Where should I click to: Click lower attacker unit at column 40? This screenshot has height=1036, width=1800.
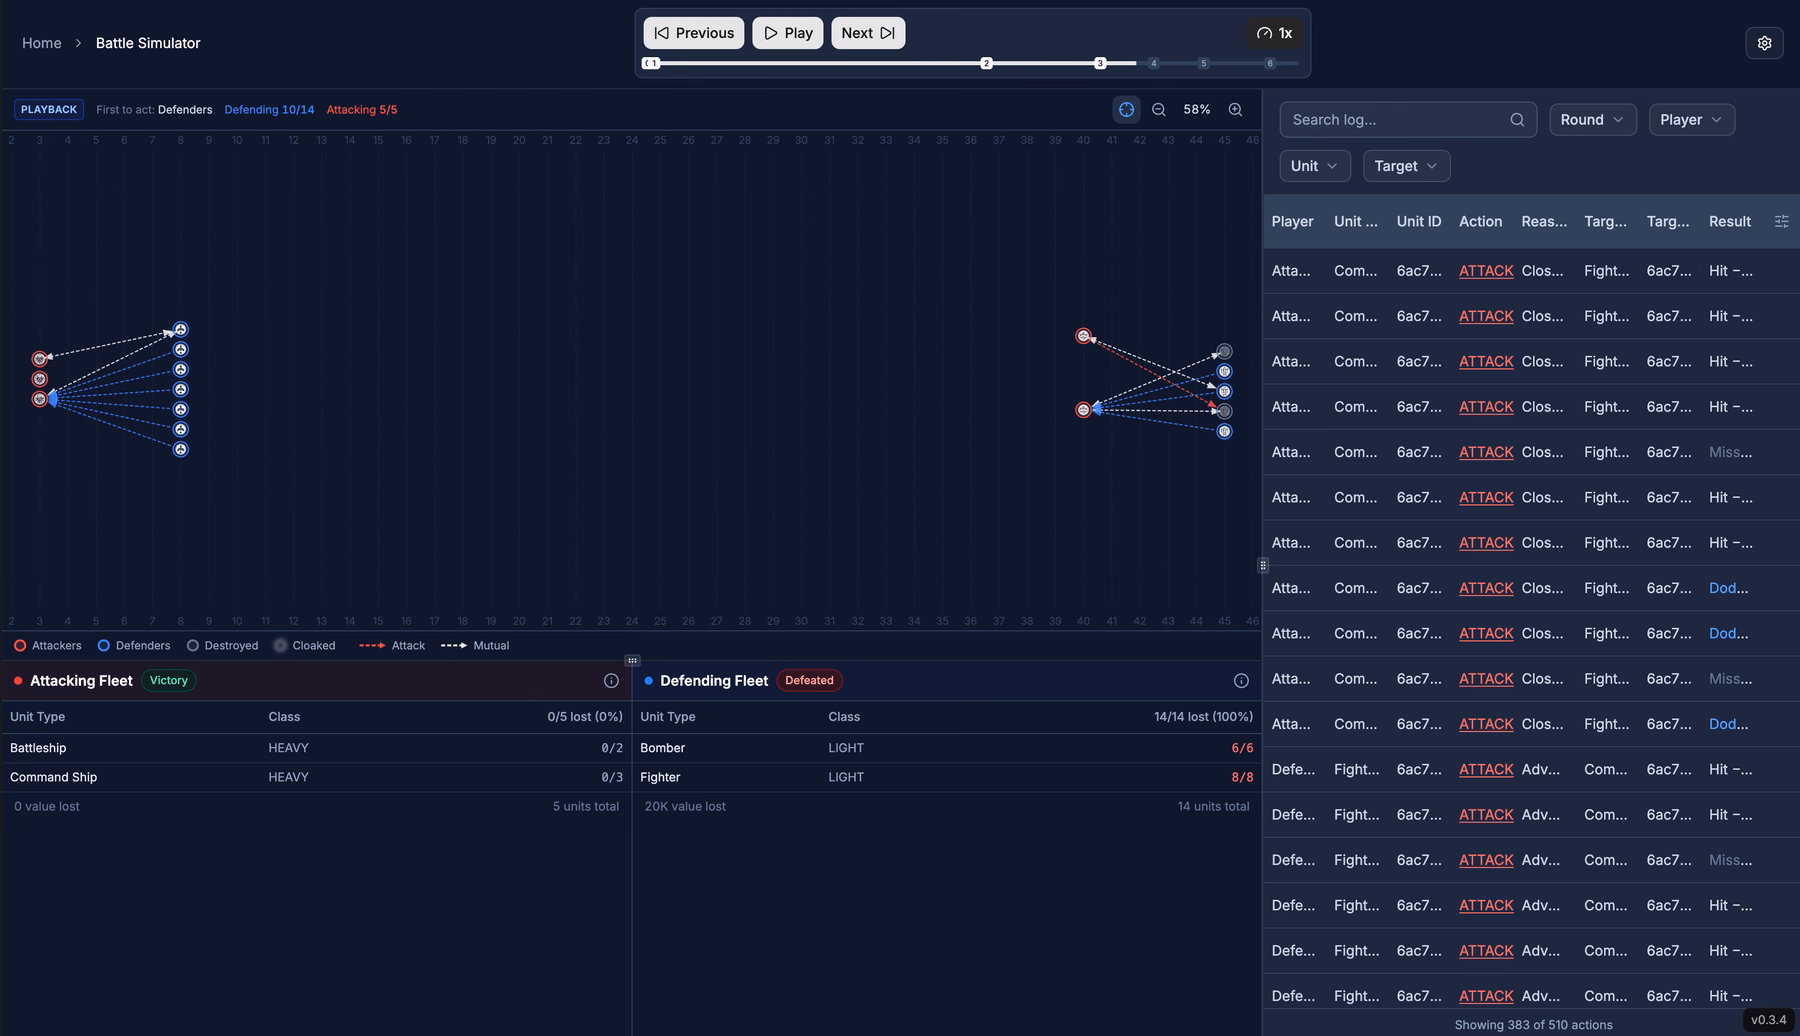[x=1083, y=410]
